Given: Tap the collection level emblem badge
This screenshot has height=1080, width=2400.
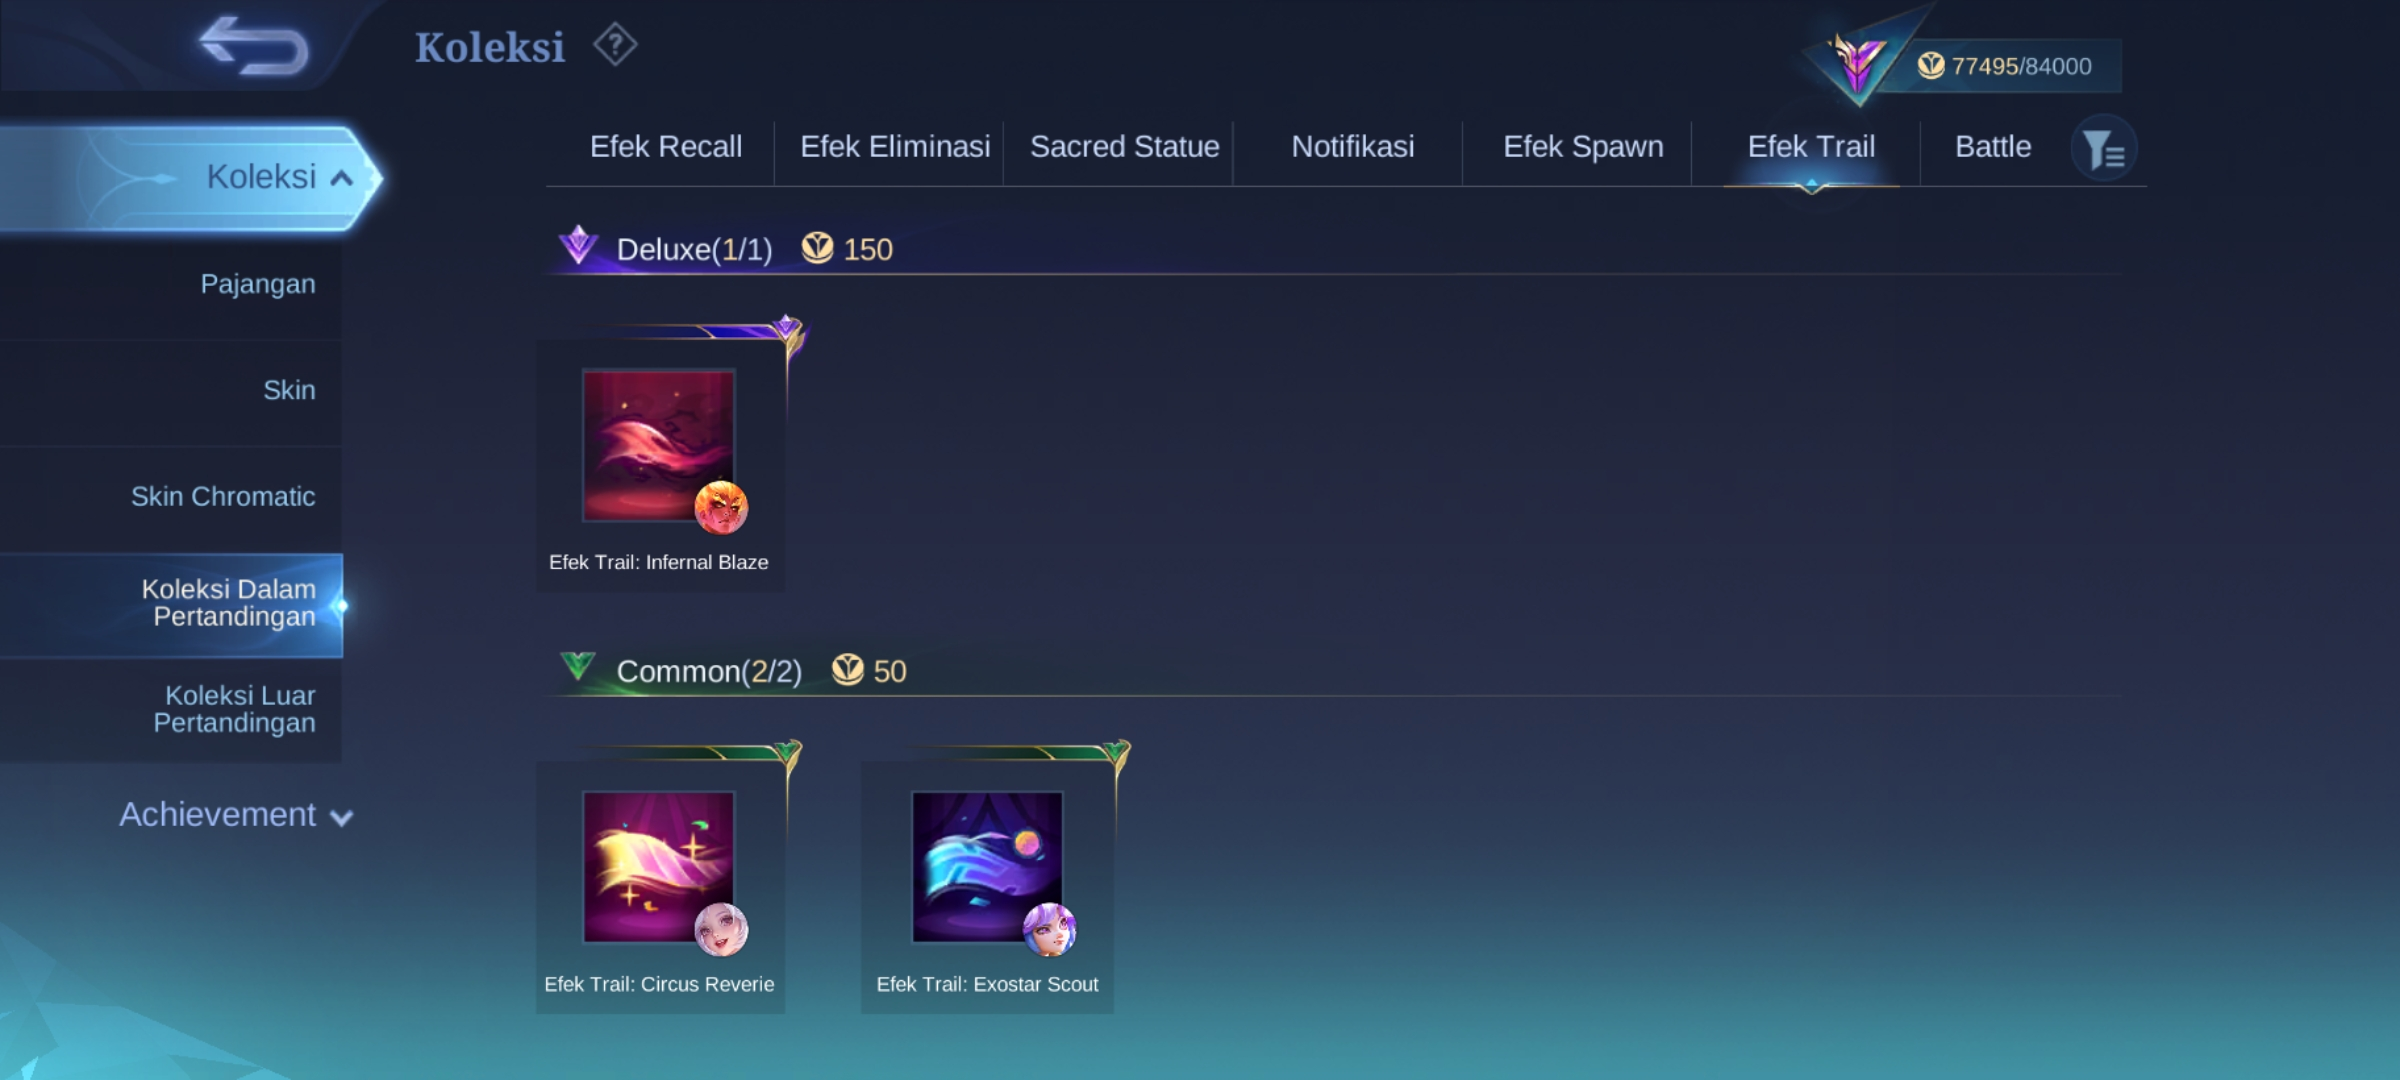Looking at the screenshot, I should (1856, 60).
